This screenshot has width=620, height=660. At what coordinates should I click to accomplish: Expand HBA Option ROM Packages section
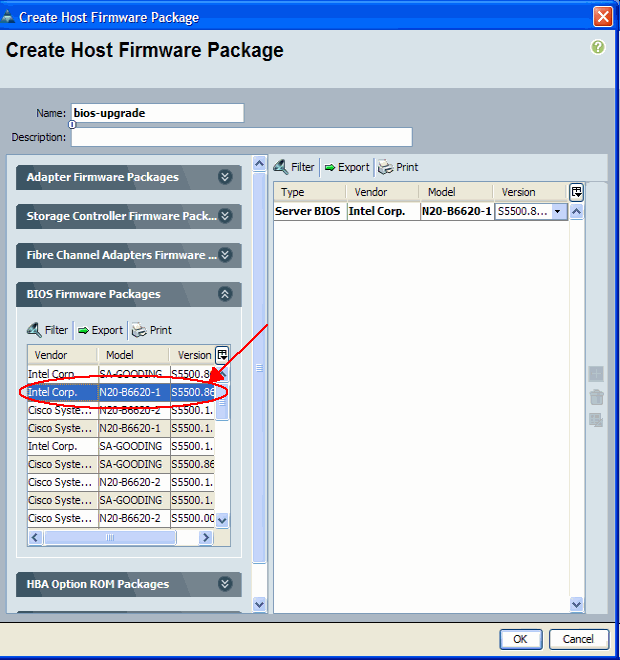click(x=225, y=584)
